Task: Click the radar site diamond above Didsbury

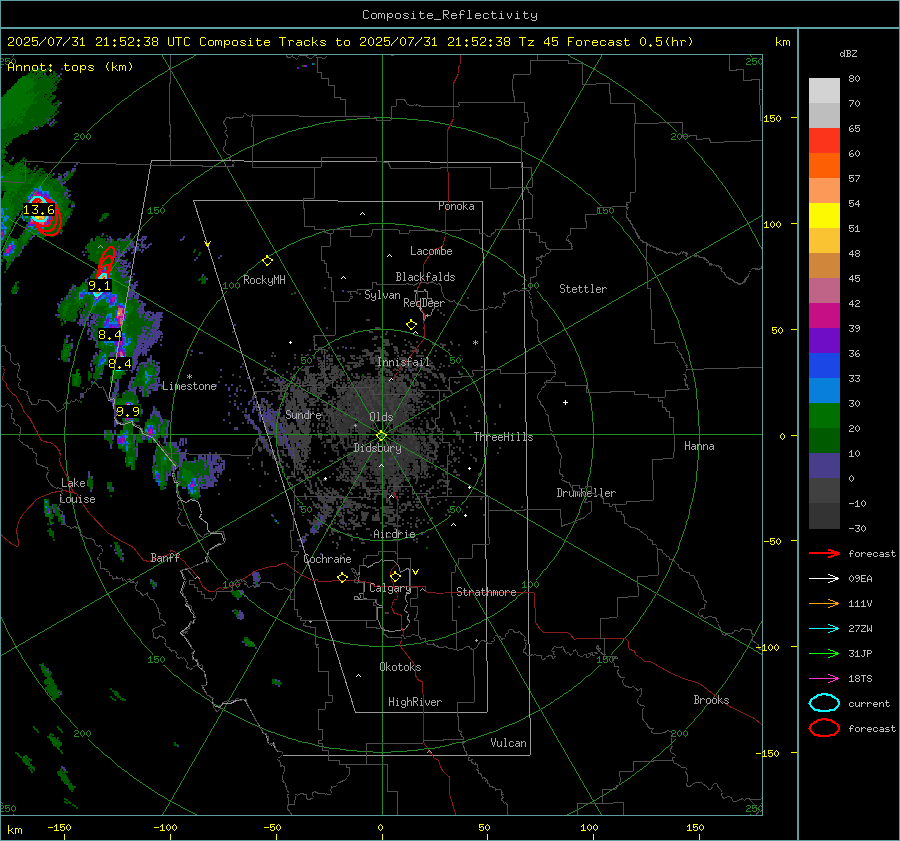Action: 381,436
